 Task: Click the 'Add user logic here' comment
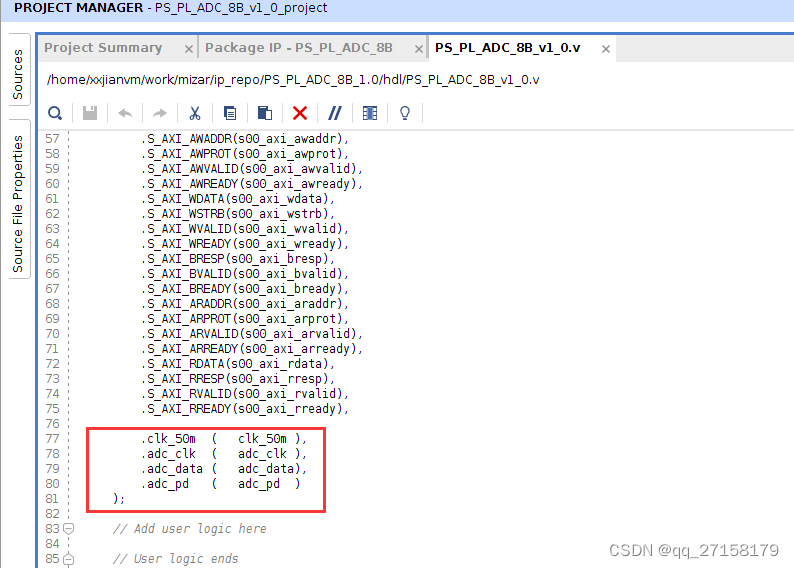tap(189, 529)
